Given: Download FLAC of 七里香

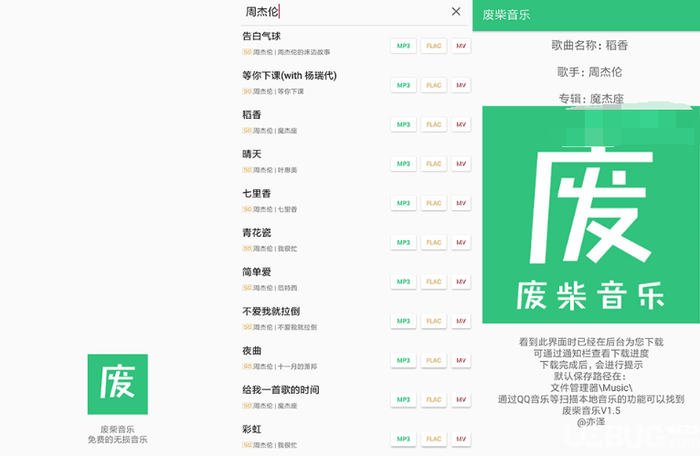Looking at the screenshot, I should click(433, 203).
